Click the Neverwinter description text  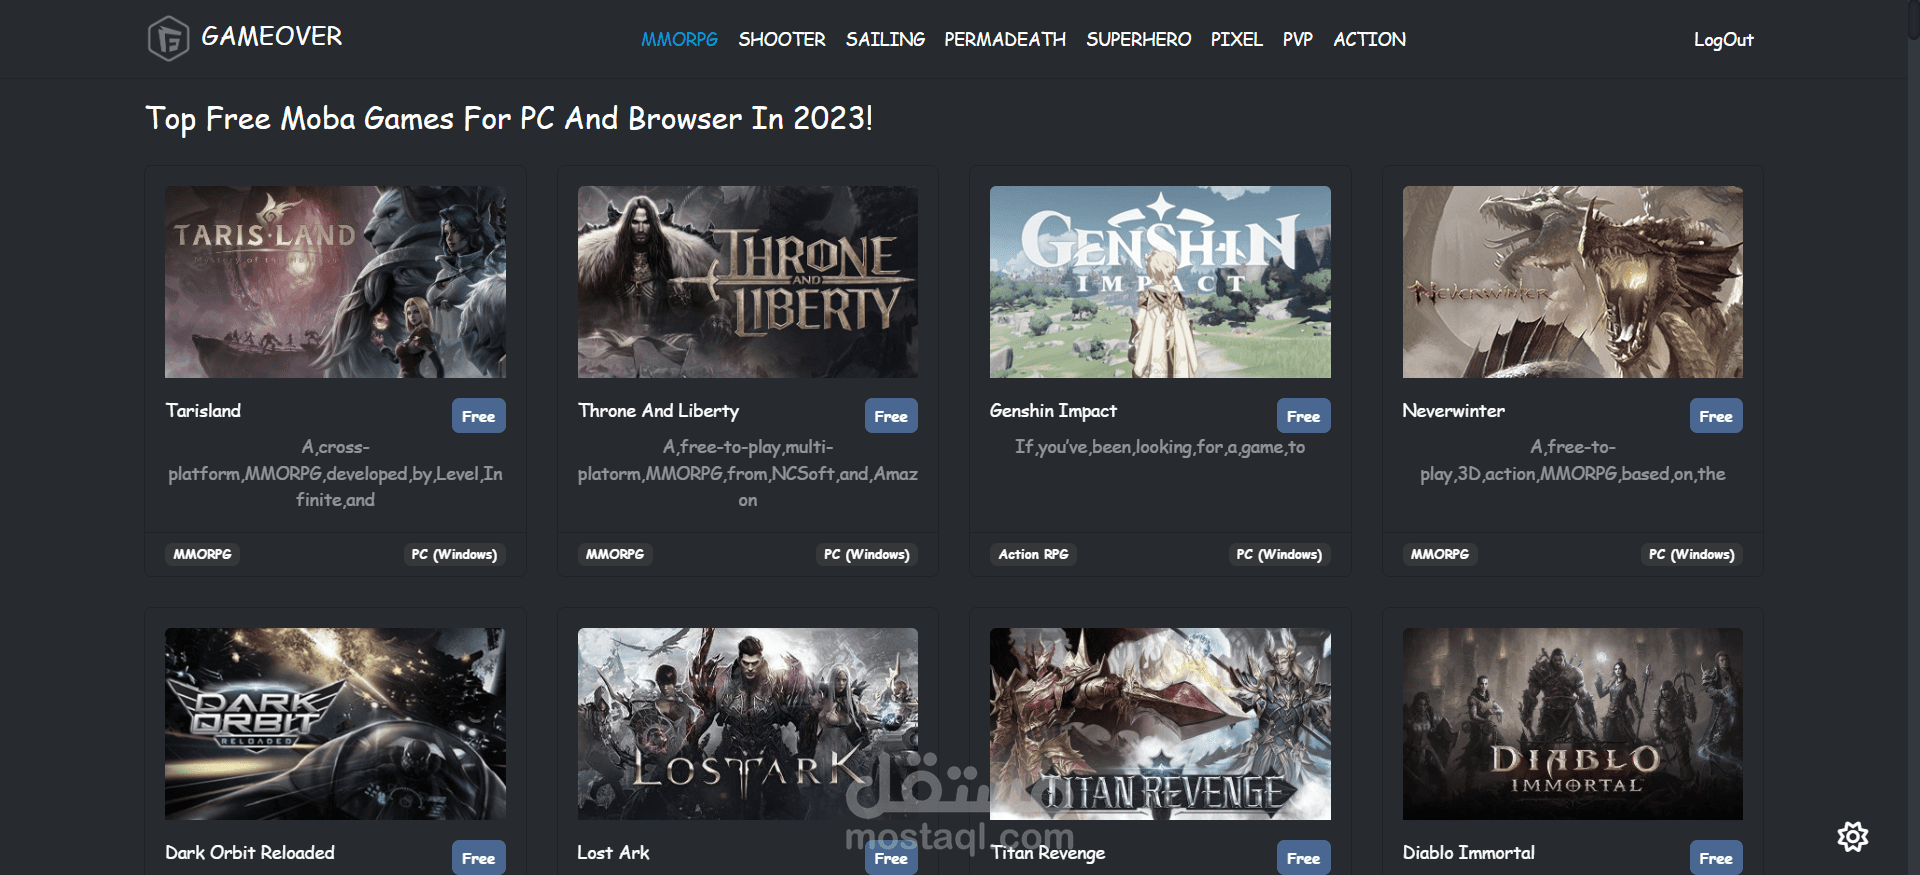tap(1573, 460)
